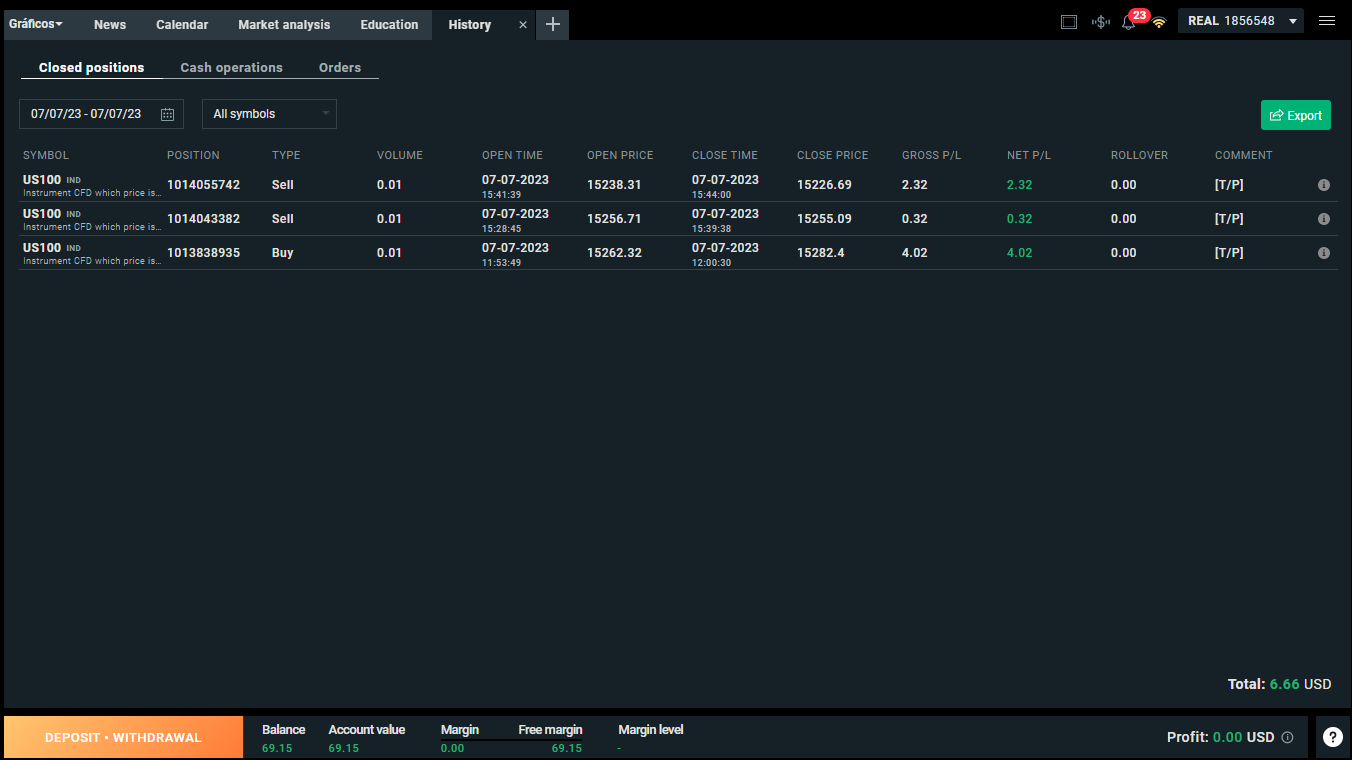1352x760 pixels.
Task: Click the Deposit Withdrawal button
Action: point(123,737)
